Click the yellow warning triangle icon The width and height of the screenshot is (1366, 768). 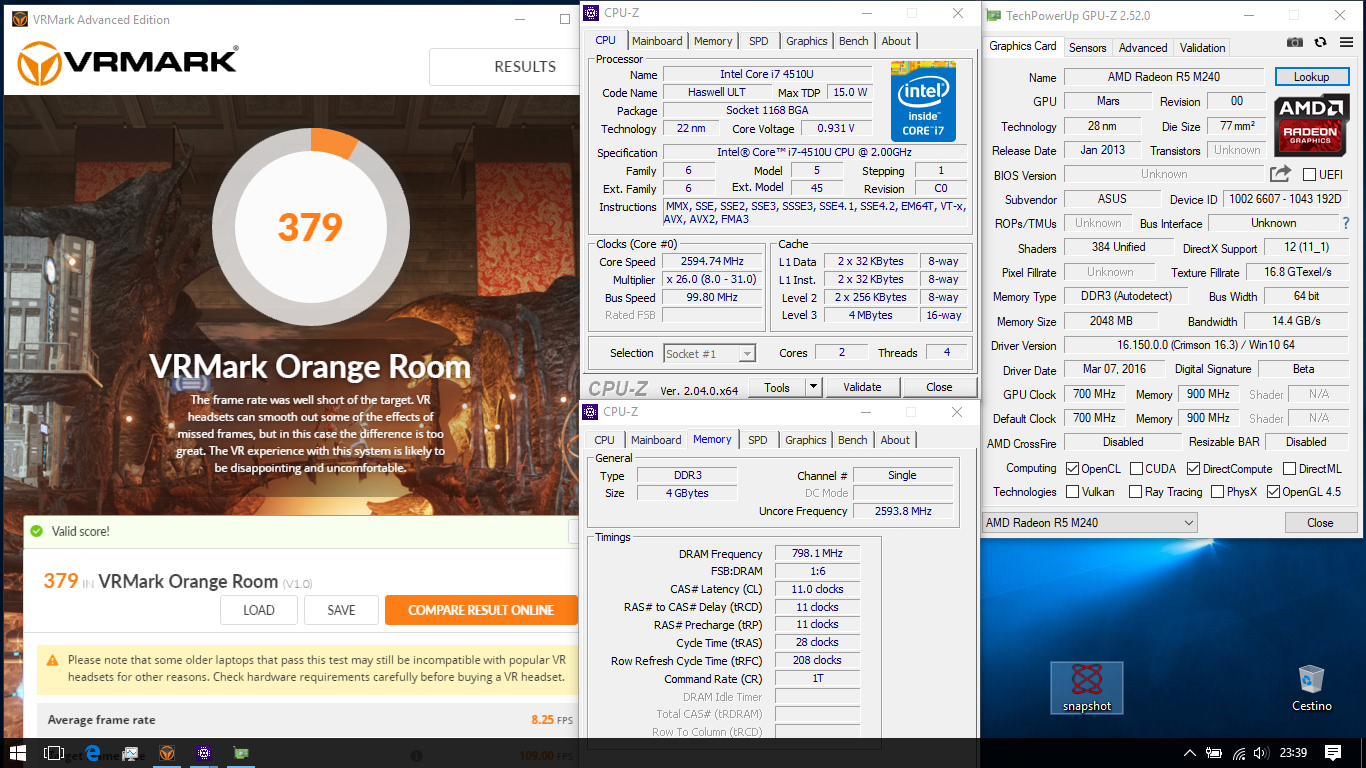pos(53,661)
